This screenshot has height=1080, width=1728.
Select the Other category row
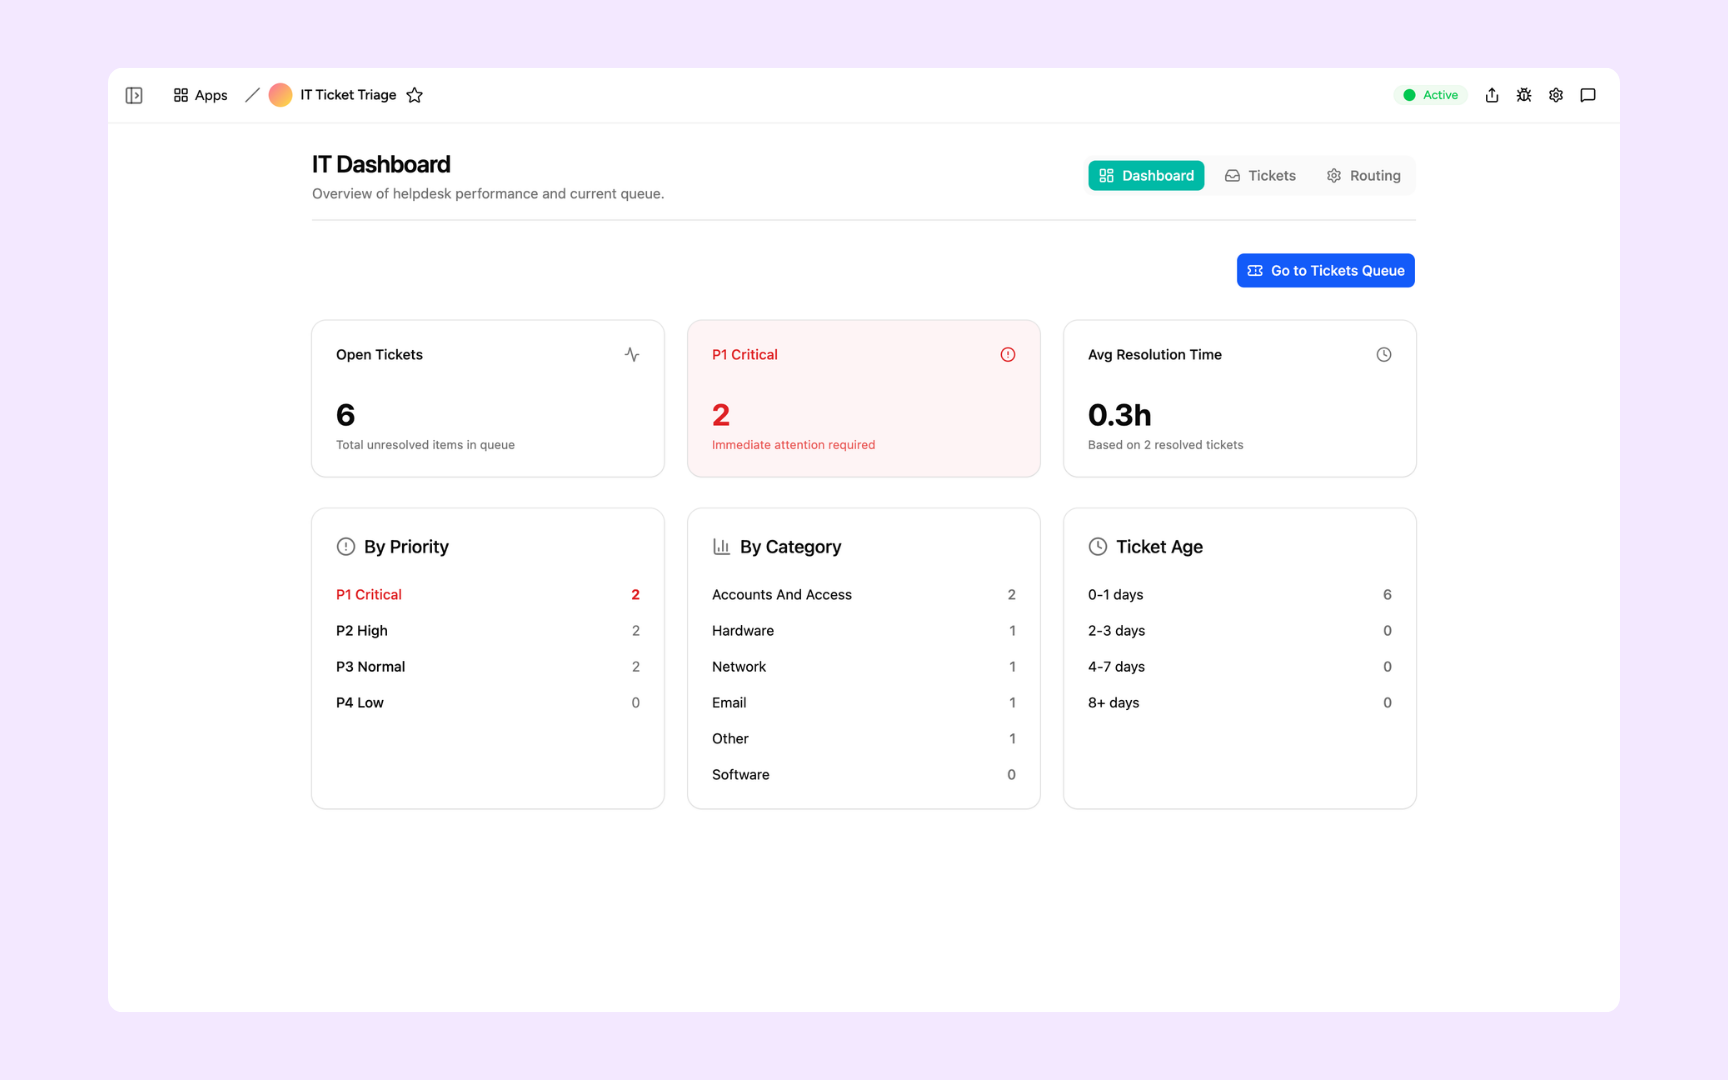coord(864,739)
